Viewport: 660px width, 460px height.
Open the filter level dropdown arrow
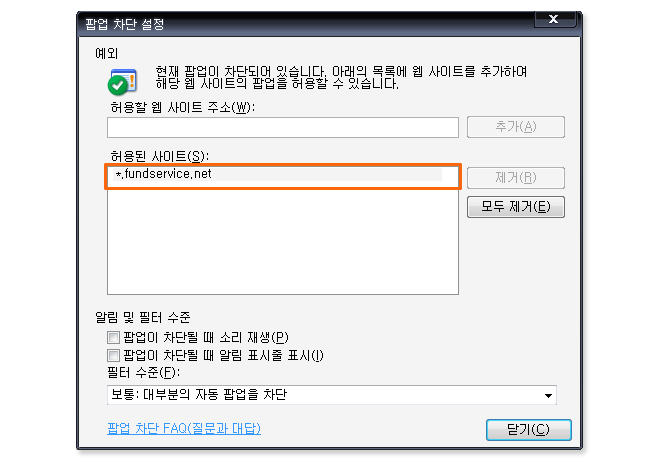click(548, 395)
